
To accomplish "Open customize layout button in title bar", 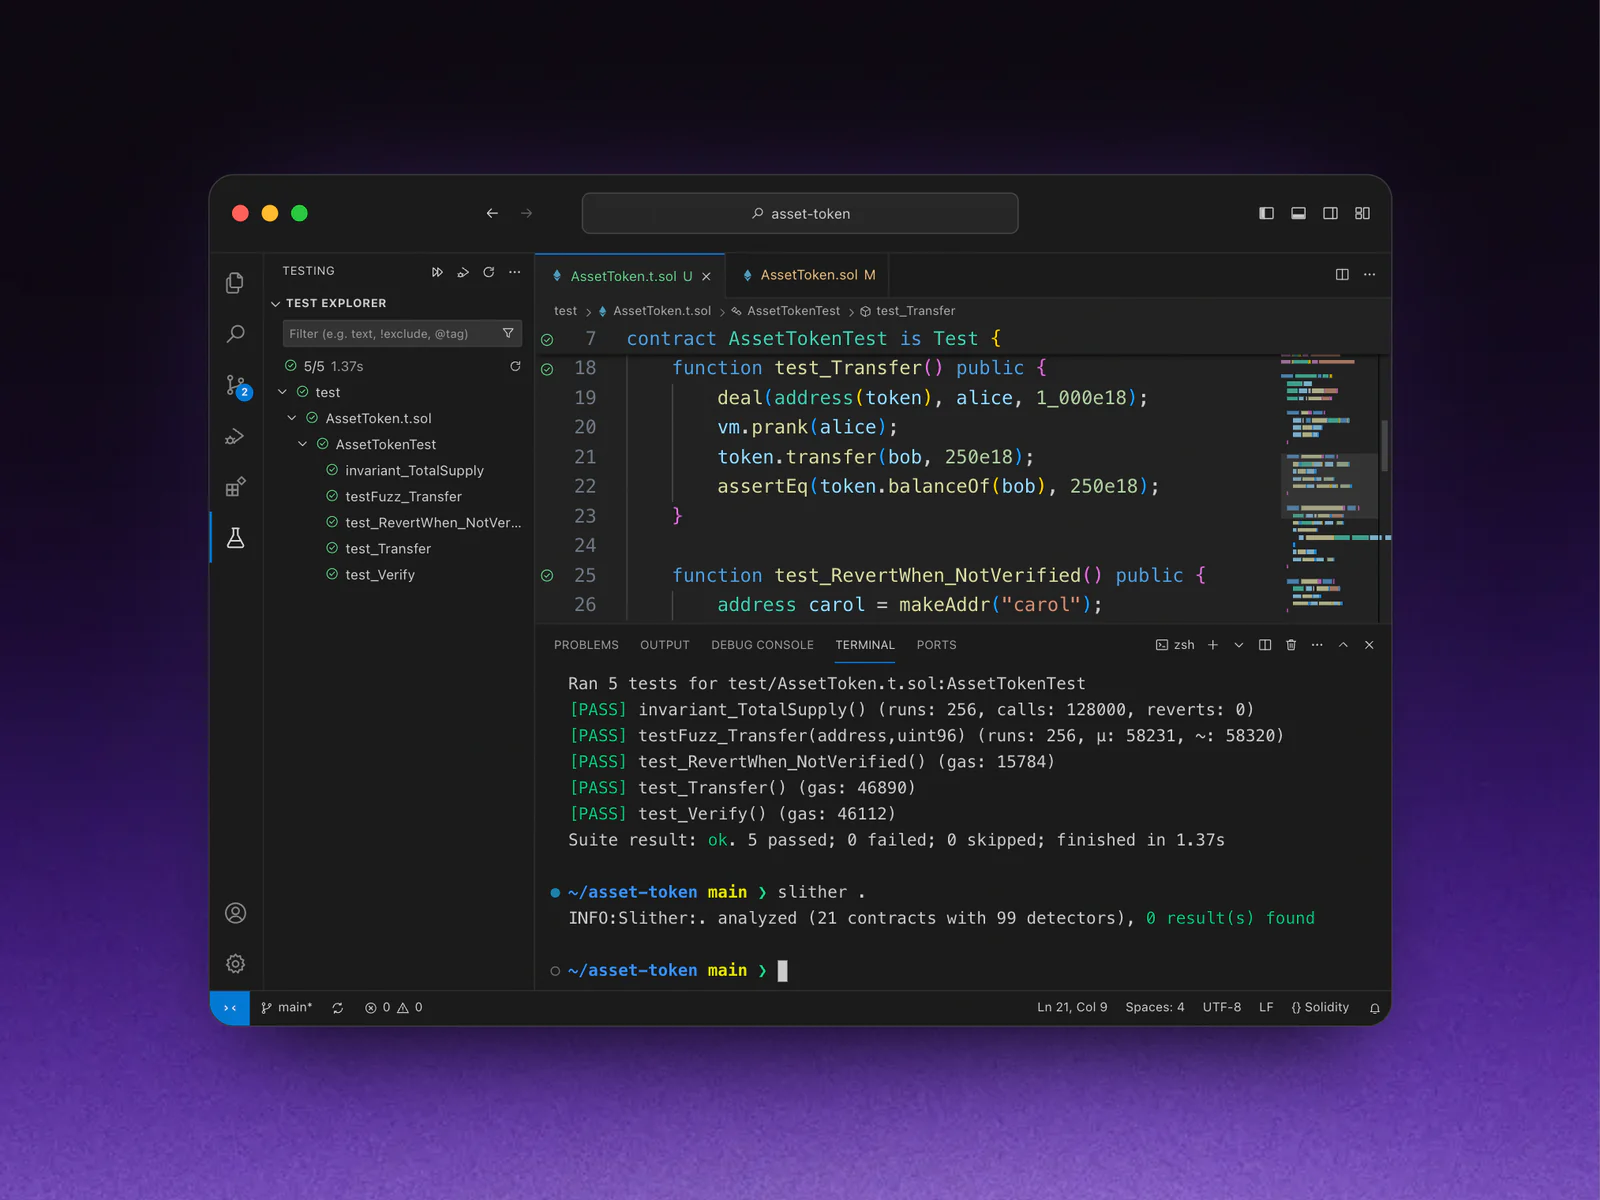I will tap(1362, 213).
